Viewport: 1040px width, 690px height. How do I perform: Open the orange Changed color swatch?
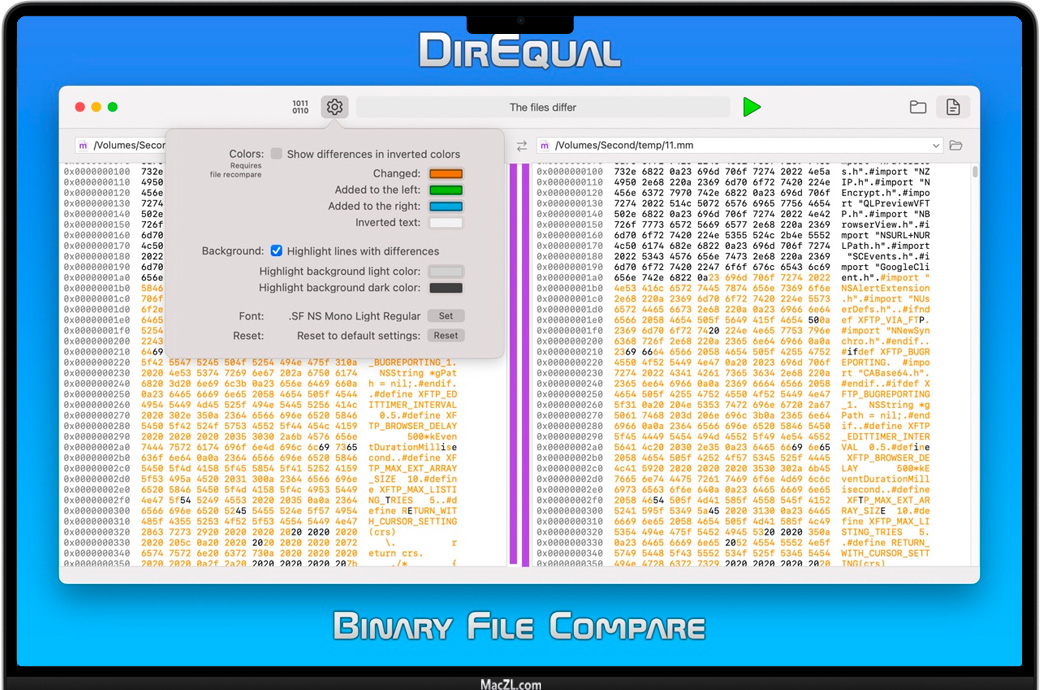point(446,174)
